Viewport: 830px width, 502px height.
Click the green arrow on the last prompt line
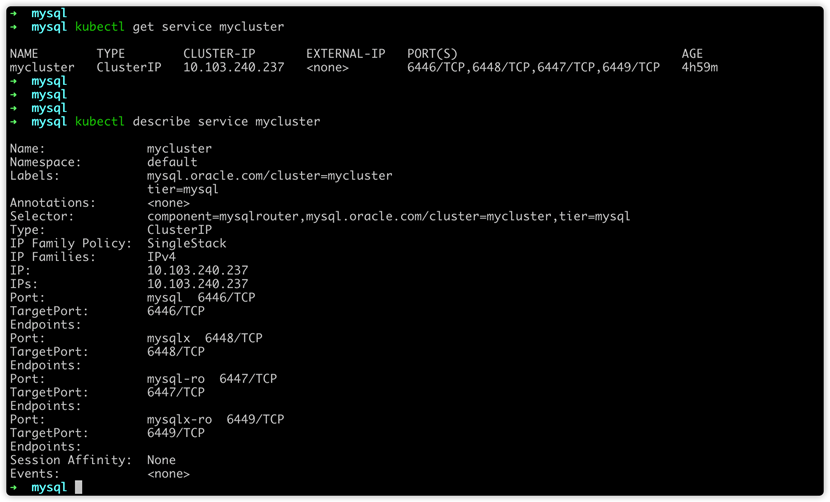[14, 487]
